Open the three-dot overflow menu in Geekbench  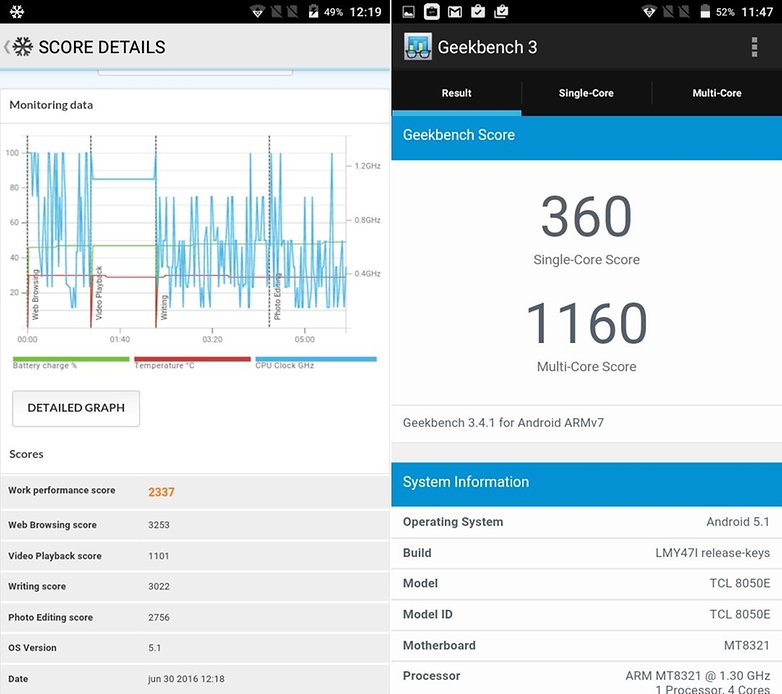coord(754,47)
